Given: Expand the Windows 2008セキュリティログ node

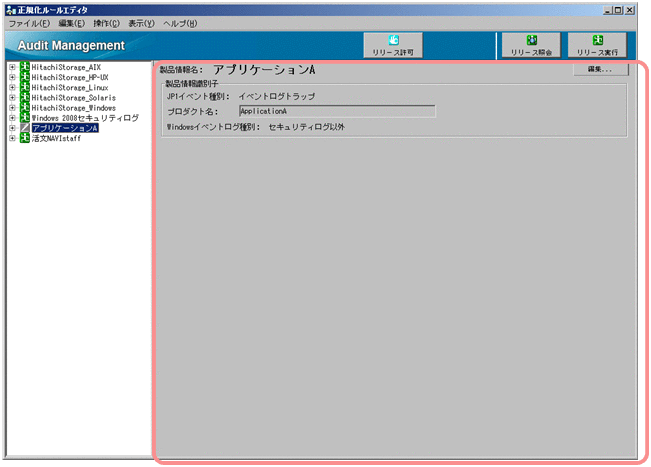Looking at the screenshot, I should pos(12,118).
